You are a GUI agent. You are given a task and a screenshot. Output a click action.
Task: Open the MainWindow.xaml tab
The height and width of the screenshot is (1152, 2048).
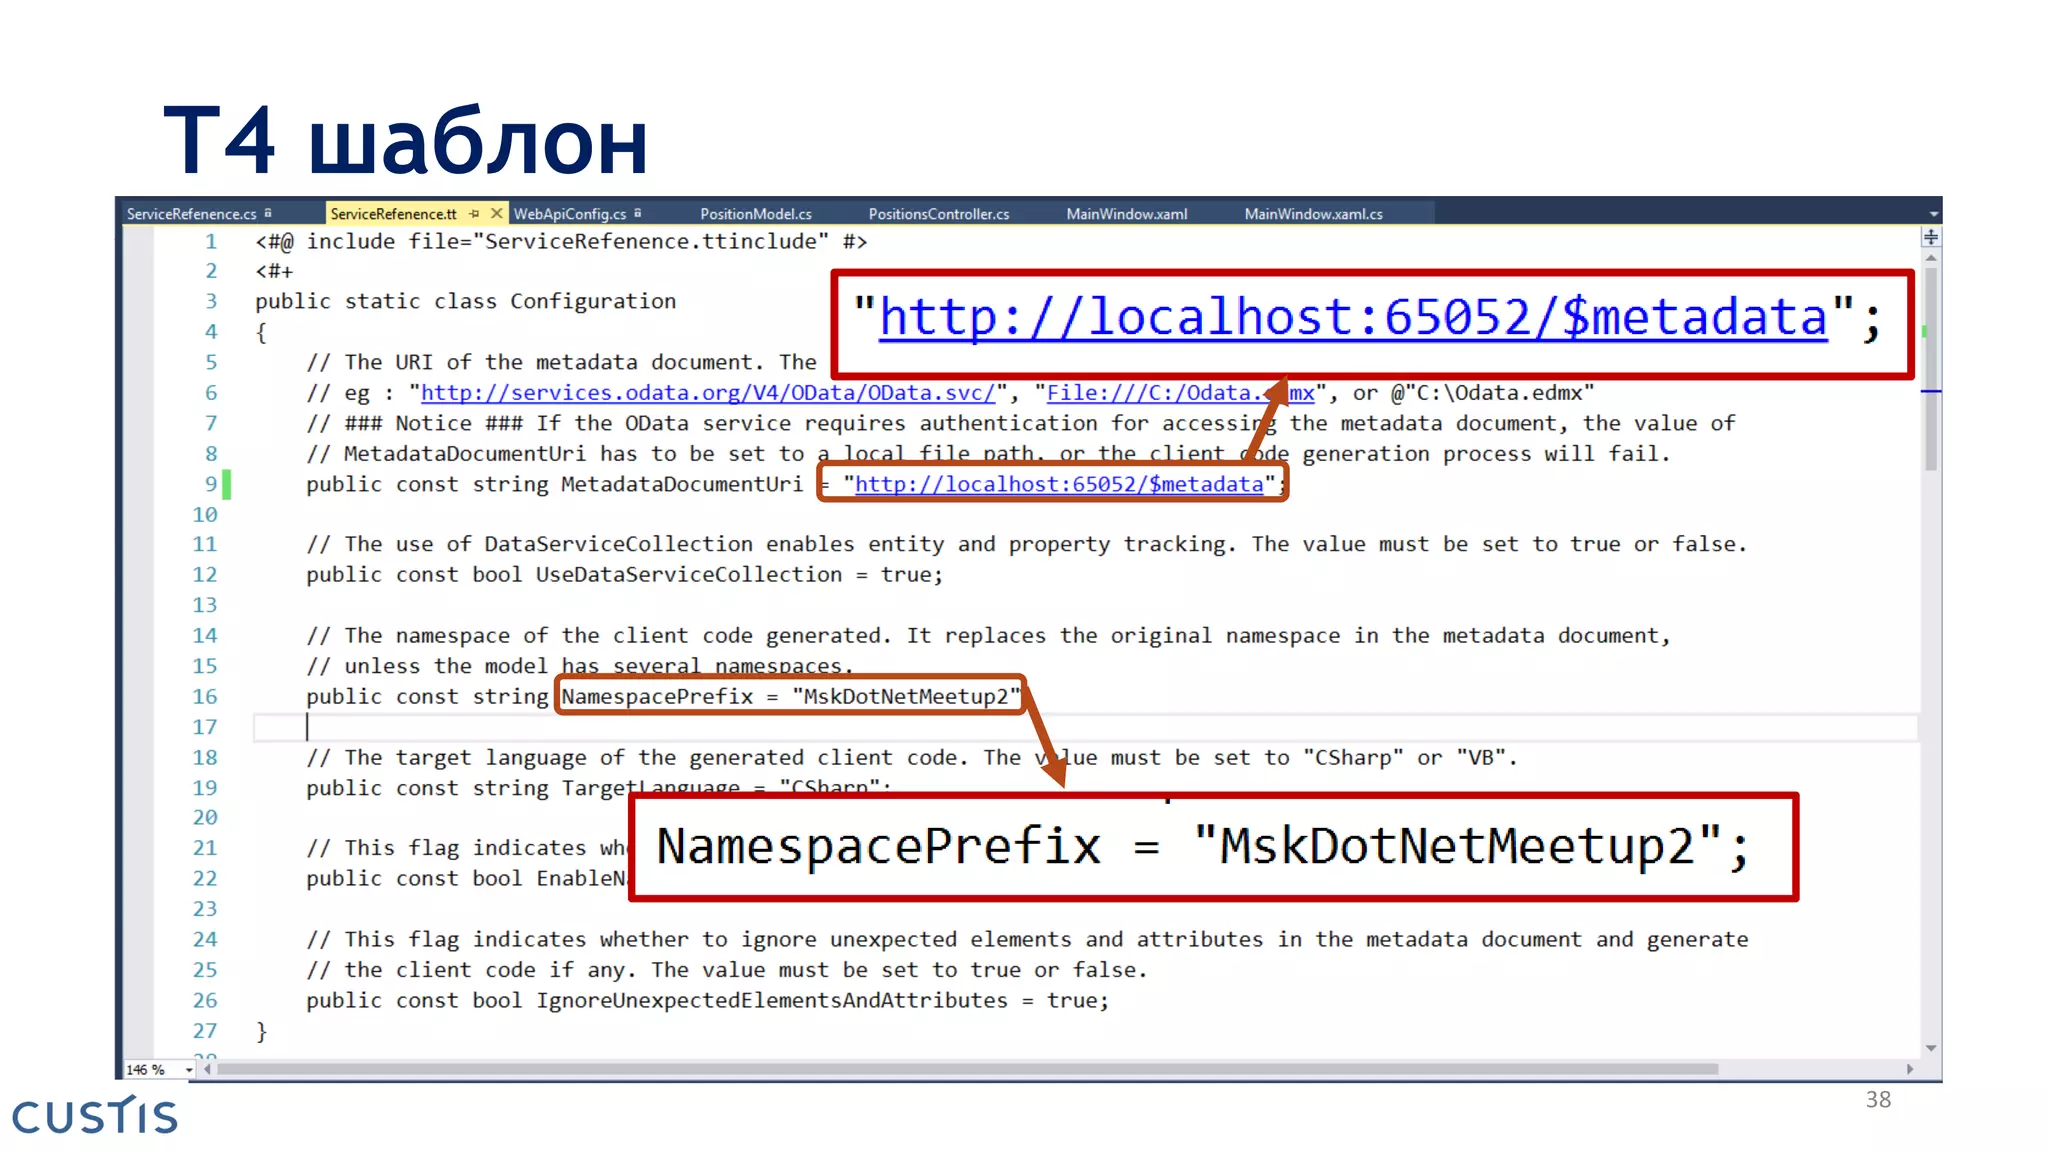pyautogui.click(x=1126, y=214)
